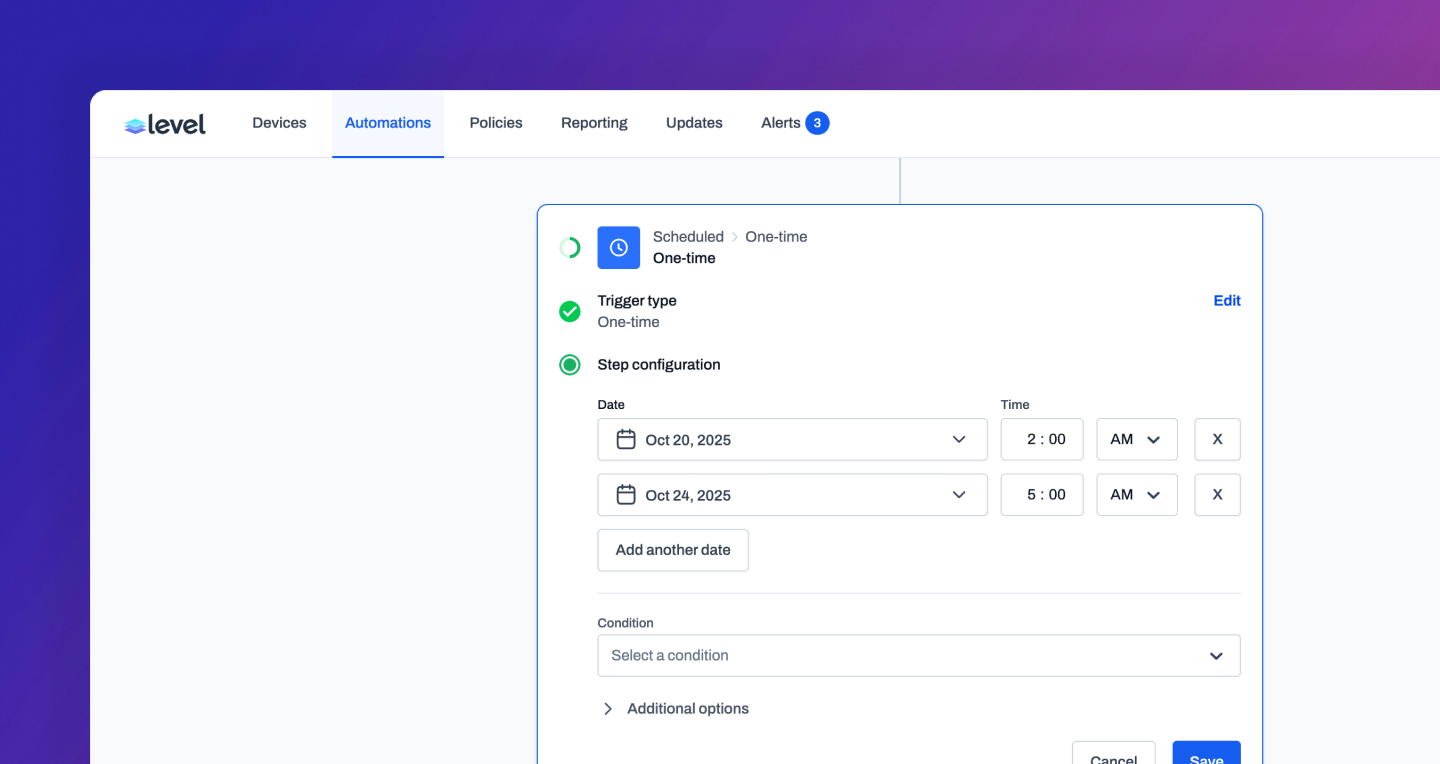Click Add another date button
This screenshot has width=1440, height=764.
[x=673, y=550]
